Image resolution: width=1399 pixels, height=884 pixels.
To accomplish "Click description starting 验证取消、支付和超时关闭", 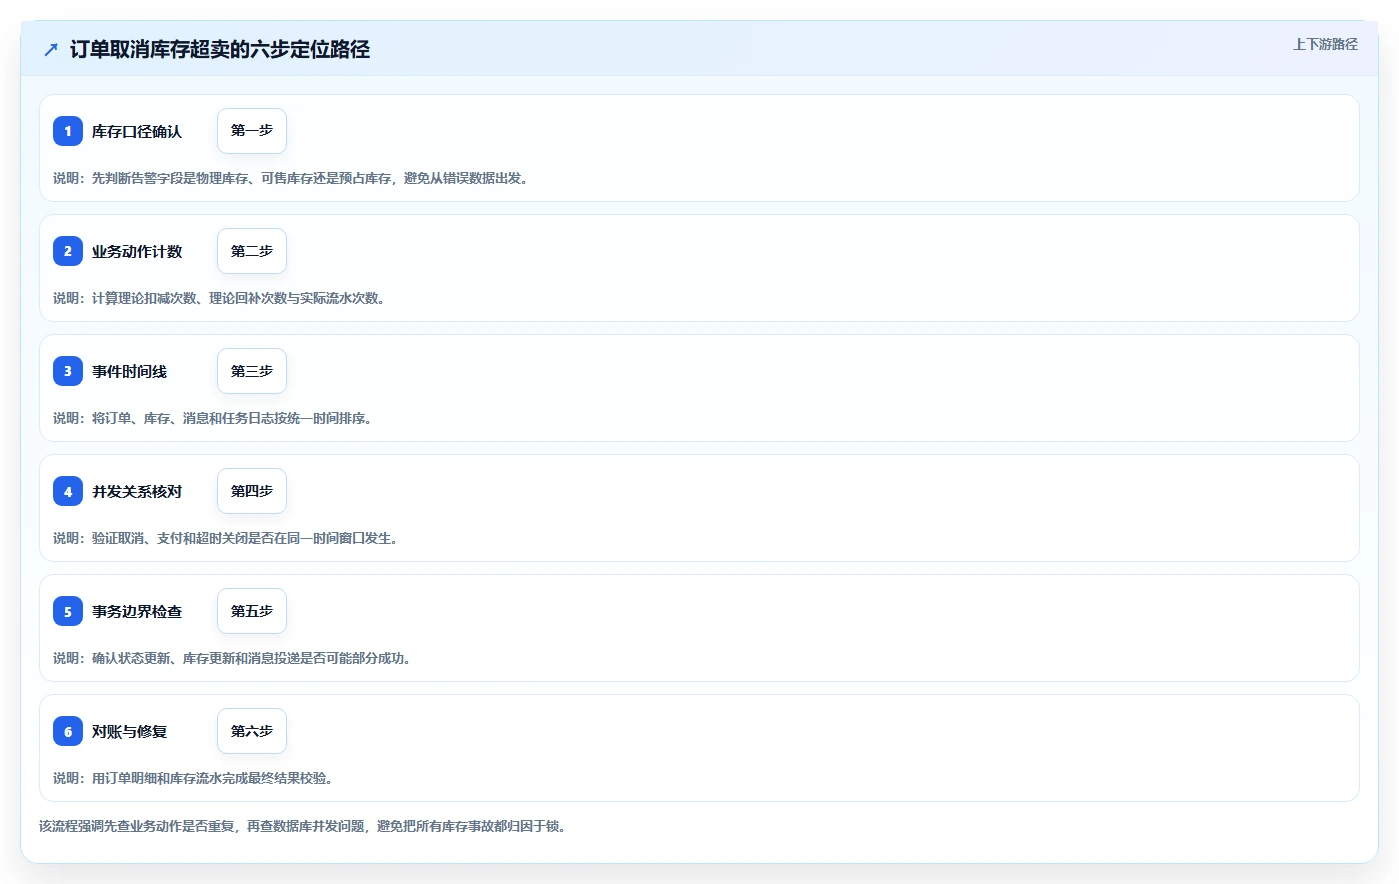I will [x=227, y=538].
